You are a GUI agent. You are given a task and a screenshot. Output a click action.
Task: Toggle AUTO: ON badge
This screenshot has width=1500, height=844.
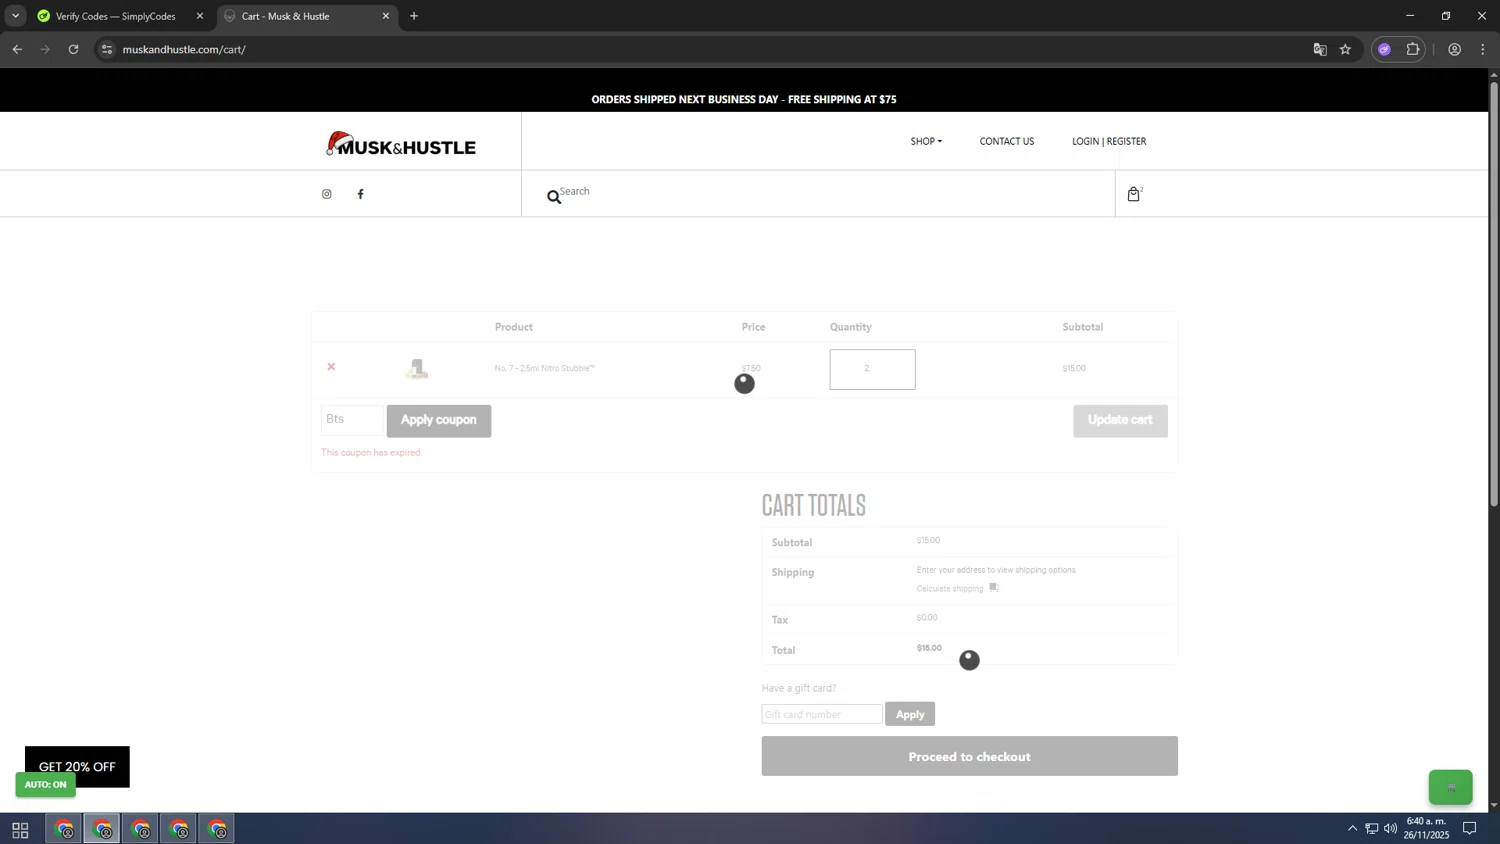pos(45,784)
